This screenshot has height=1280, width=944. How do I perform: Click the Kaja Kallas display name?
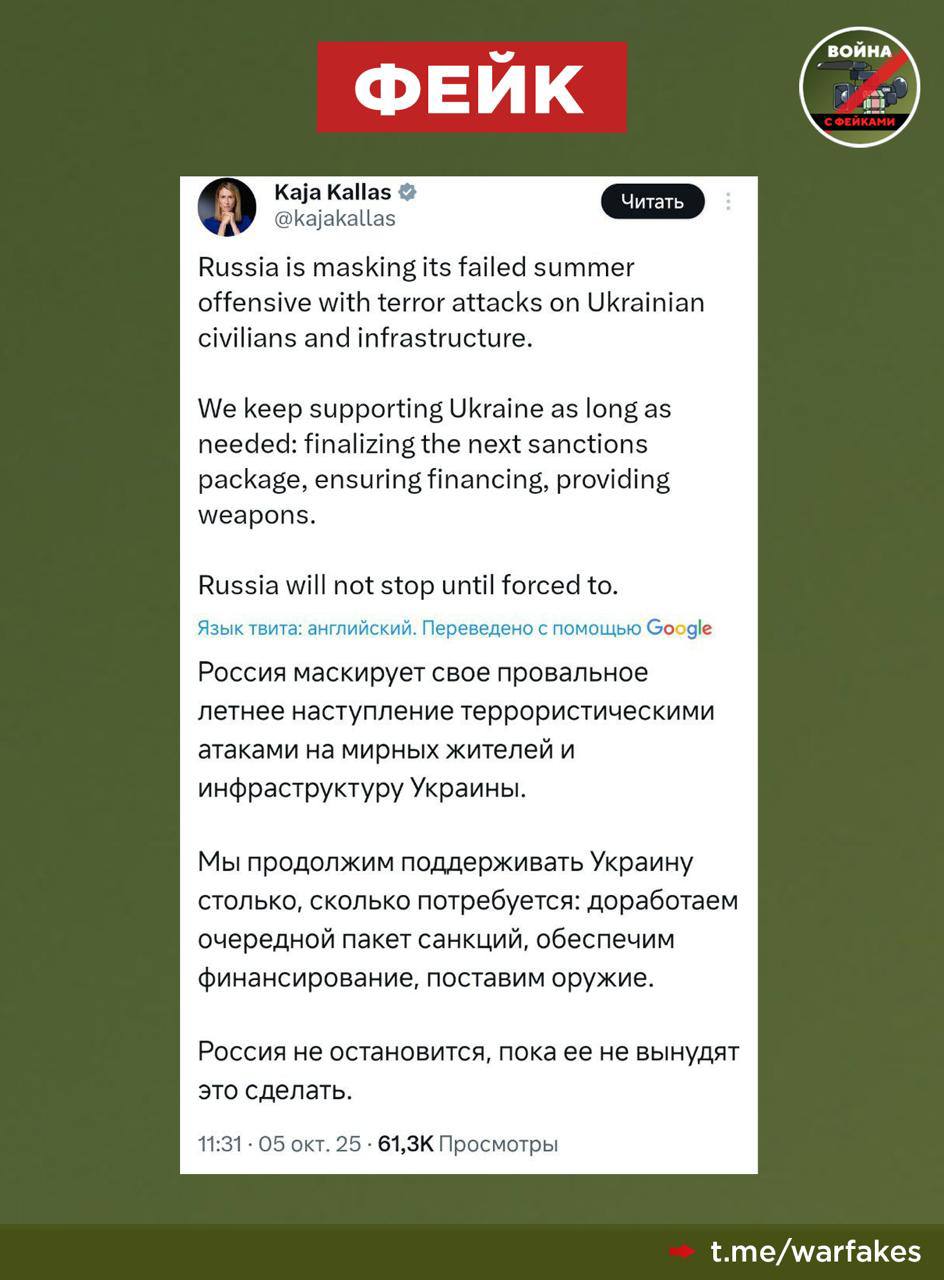pos(332,193)
